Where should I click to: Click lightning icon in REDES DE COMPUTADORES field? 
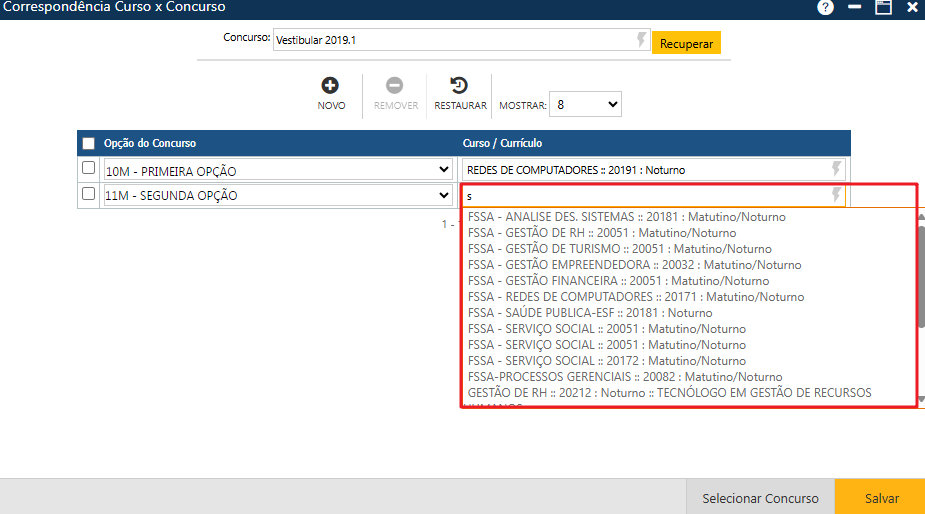tap(836, 169)
